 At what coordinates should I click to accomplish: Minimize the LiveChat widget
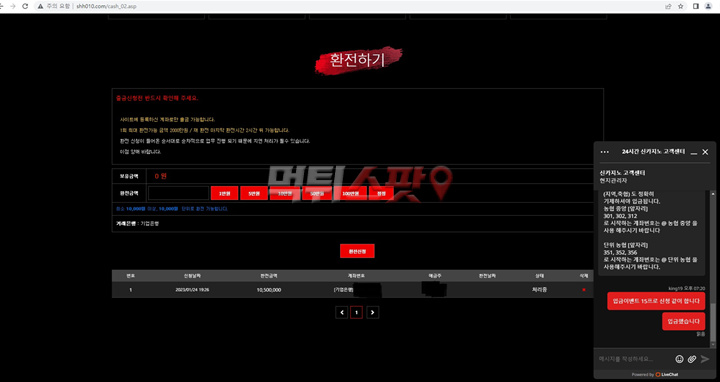[694, 152]
